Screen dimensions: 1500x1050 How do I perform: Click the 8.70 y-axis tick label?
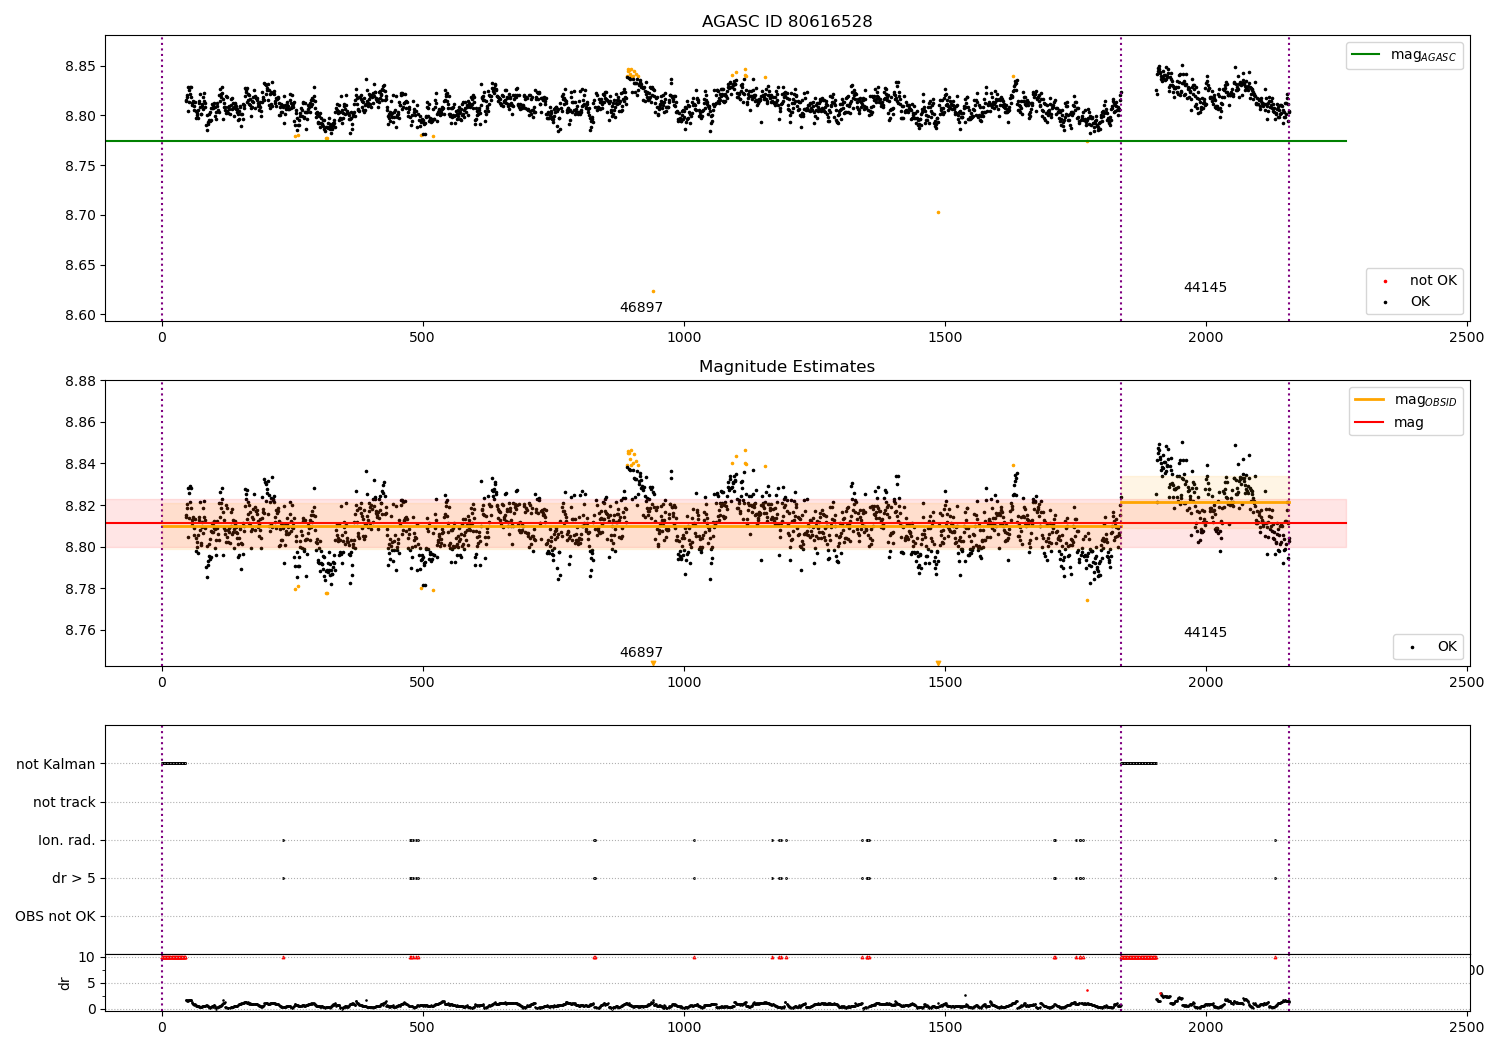80,216
